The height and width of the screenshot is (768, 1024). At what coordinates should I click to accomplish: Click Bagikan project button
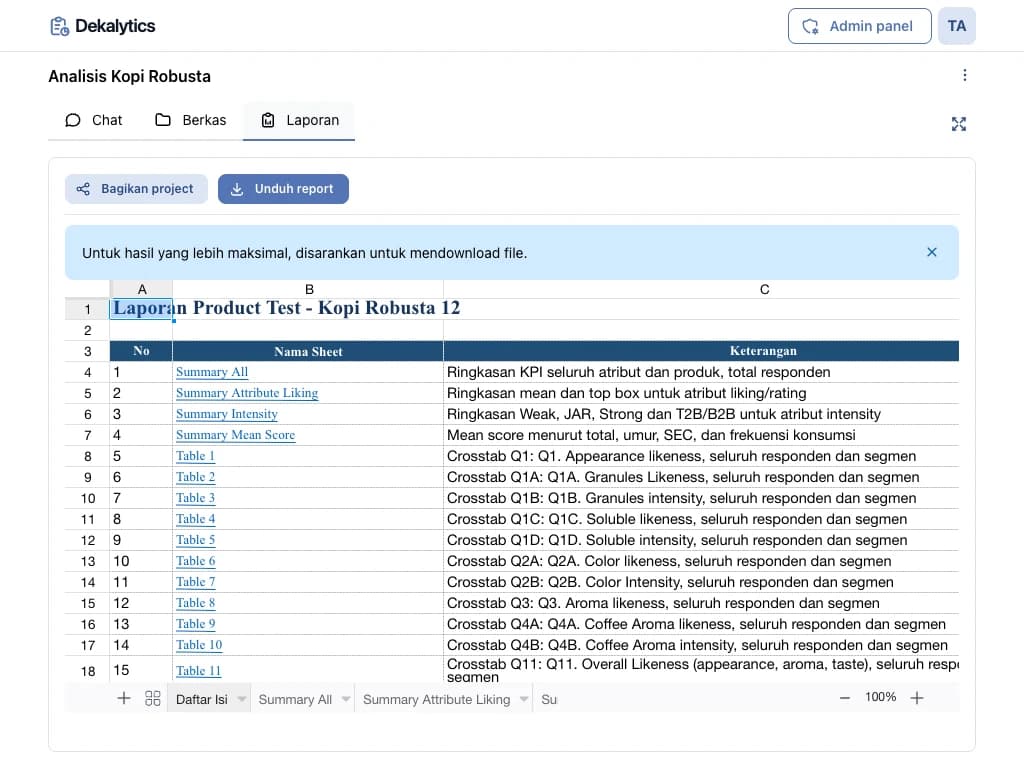click(136, 189)
